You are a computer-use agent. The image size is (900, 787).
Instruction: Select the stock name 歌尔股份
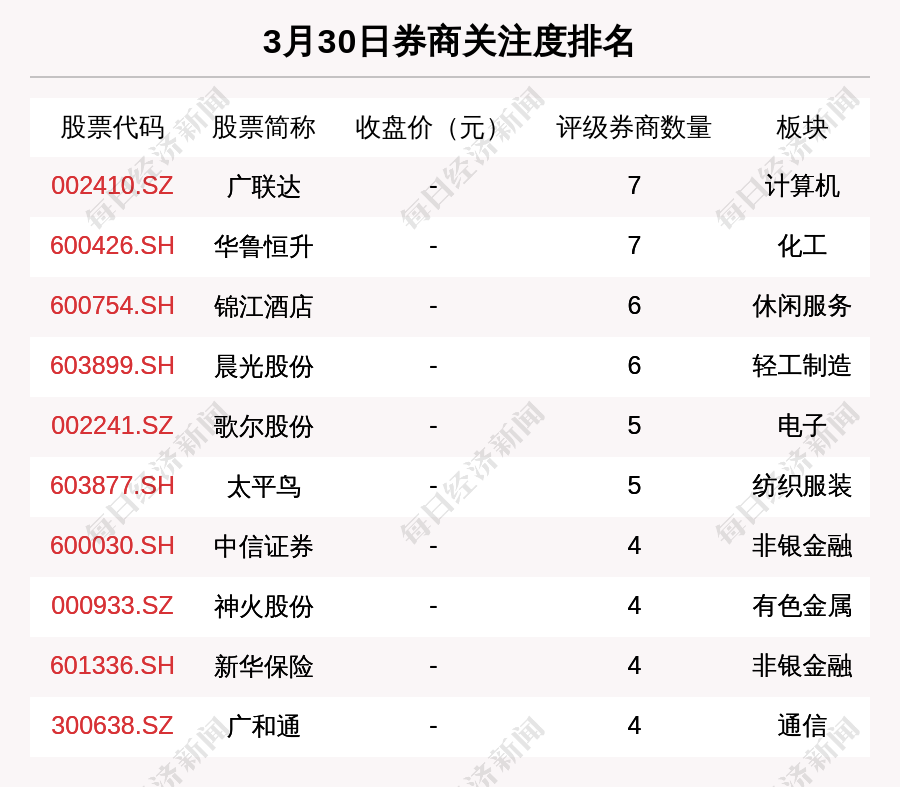tap(263, 427)
